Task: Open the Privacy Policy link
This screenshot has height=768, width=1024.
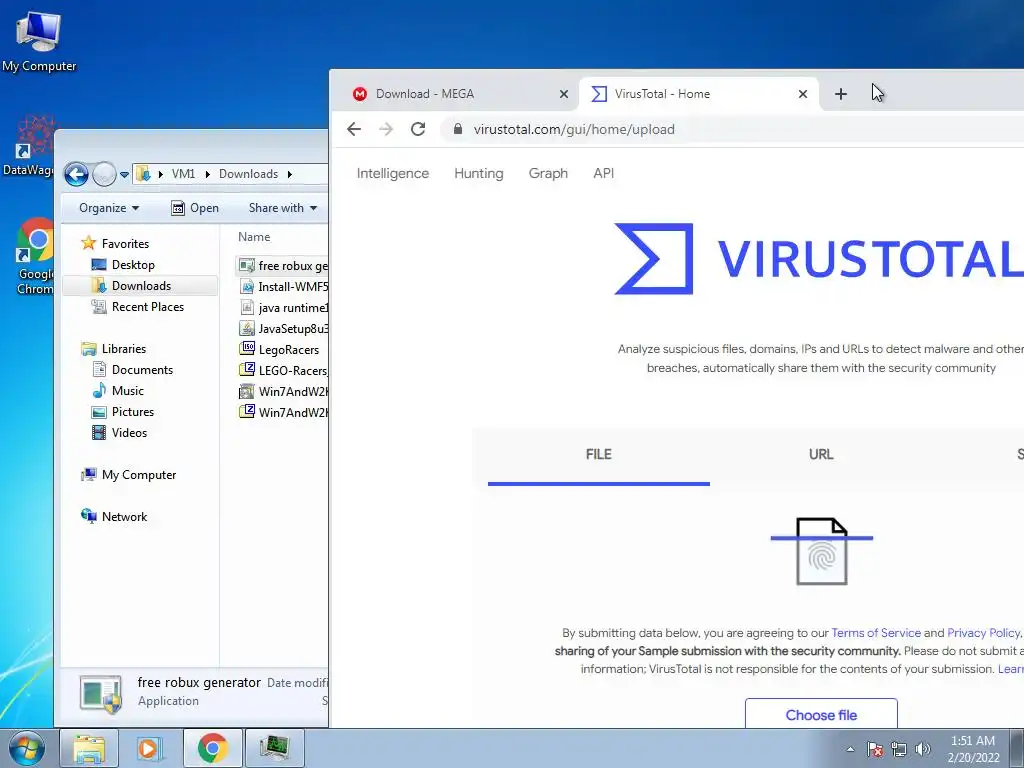Action: [983, 633]
